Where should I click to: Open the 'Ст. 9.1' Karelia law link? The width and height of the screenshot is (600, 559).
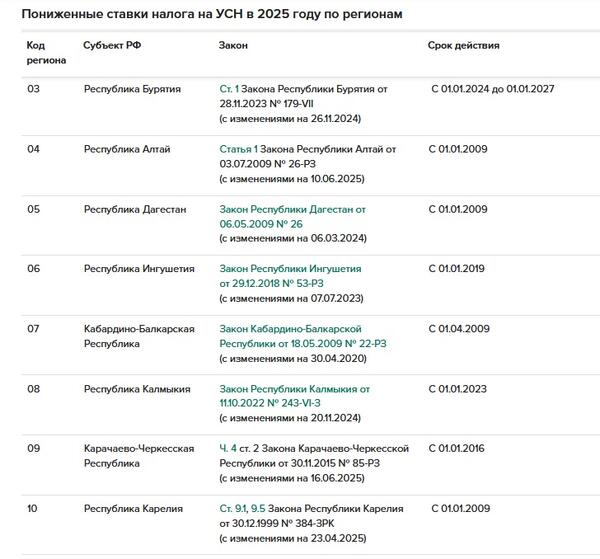[x=235, y=508]
